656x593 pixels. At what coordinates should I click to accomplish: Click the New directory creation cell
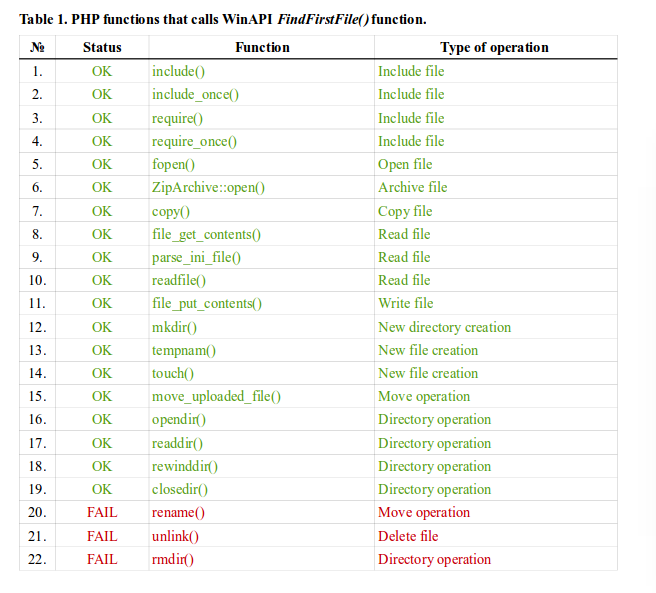click(444, 327)
